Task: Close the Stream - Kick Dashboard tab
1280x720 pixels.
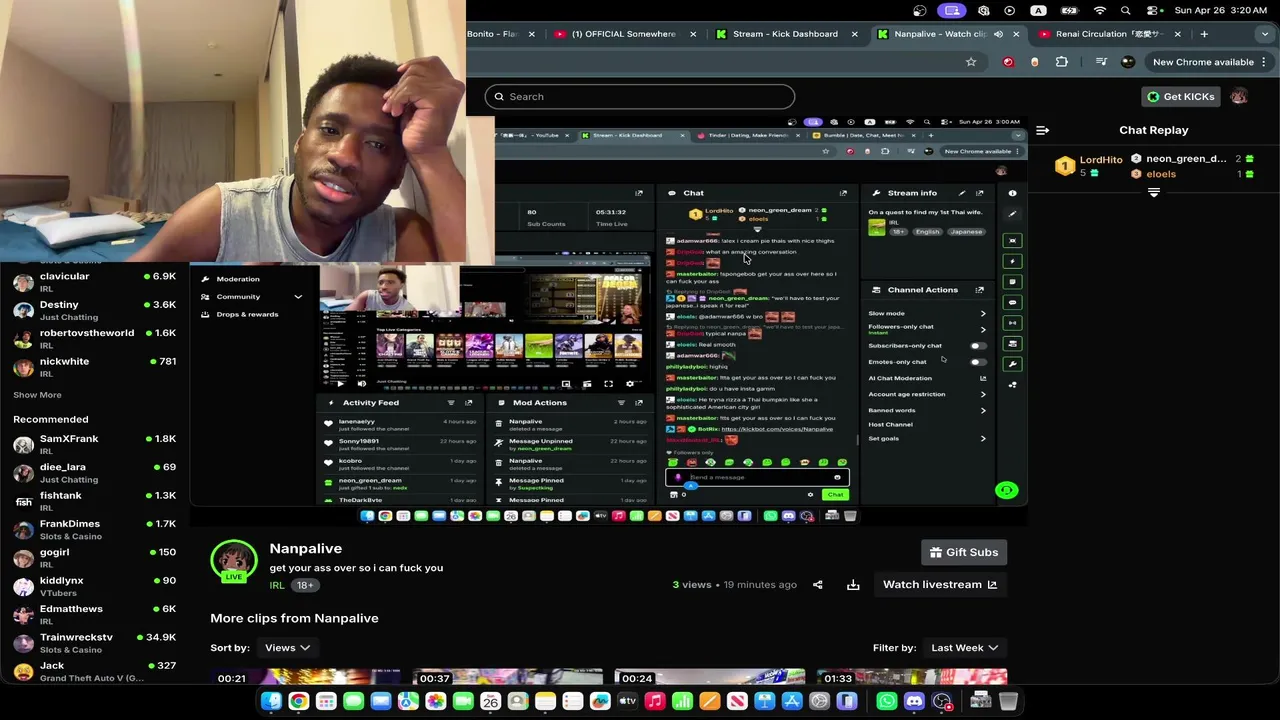Action: point(854,34)
